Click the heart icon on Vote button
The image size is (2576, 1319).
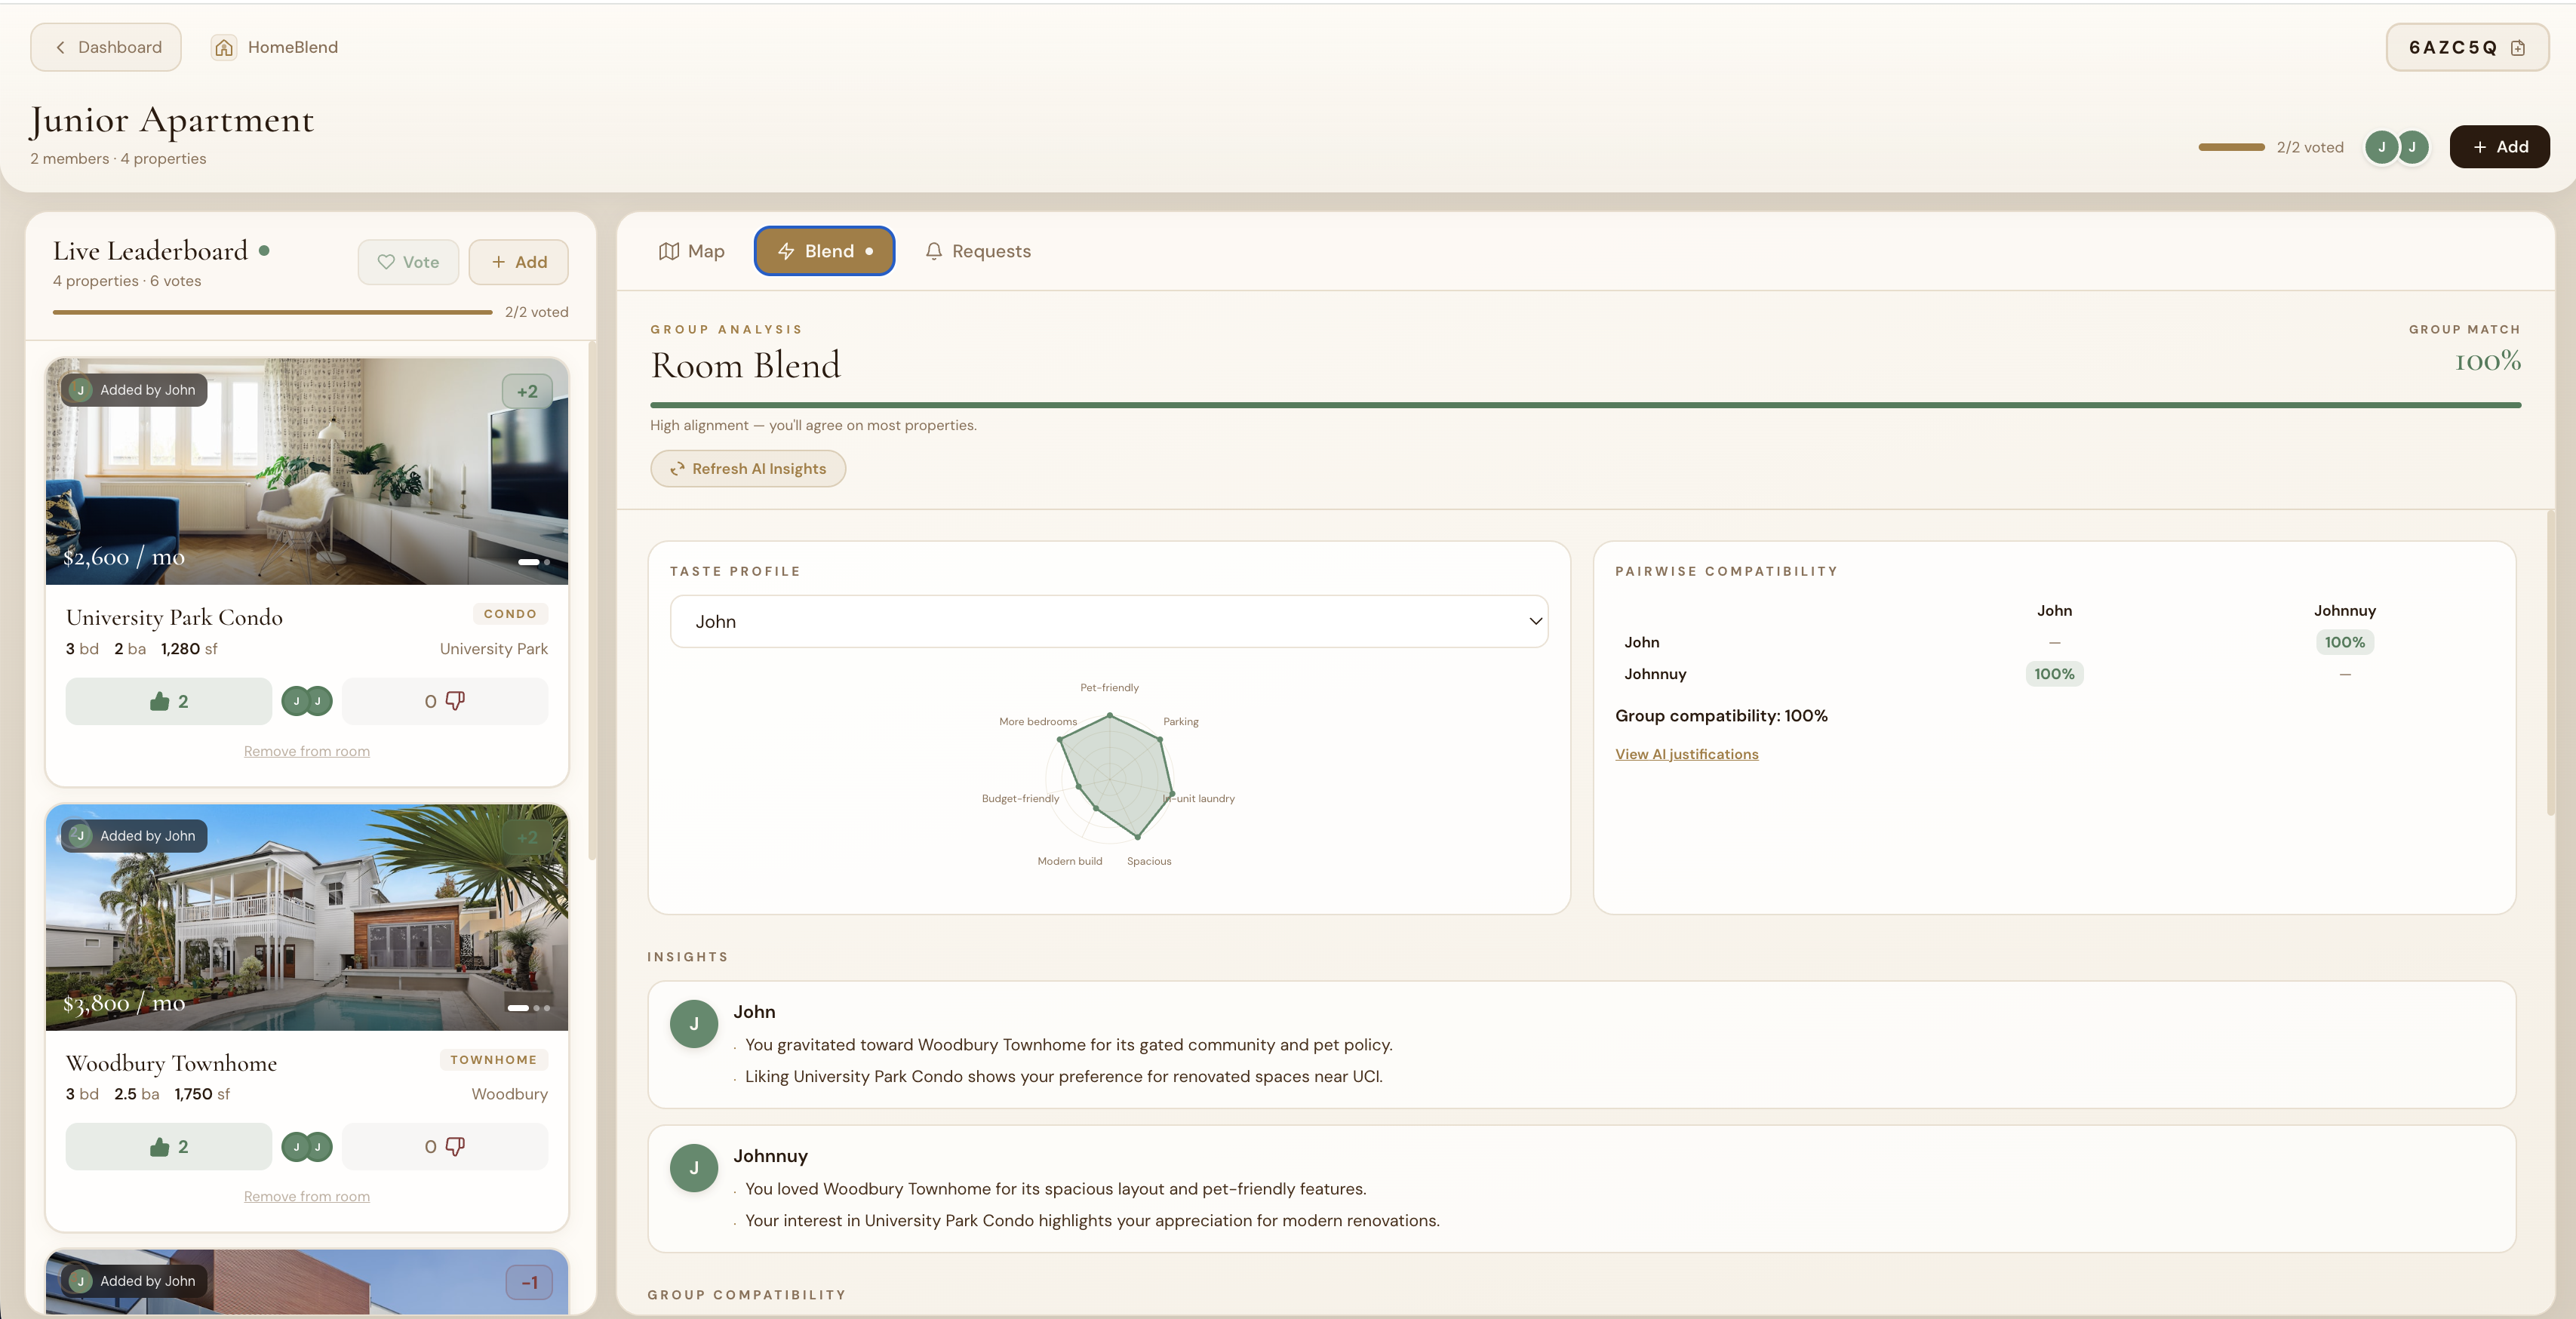[386, 262]
